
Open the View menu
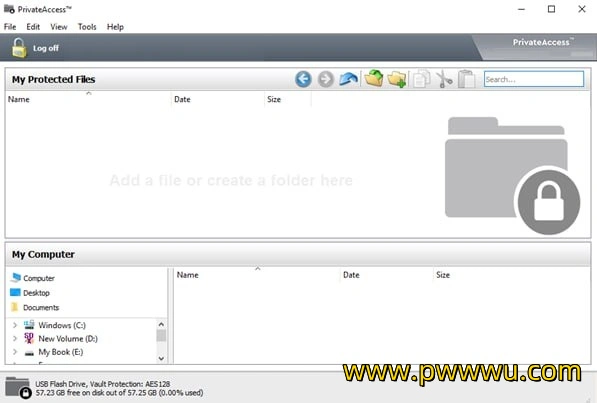[x=59, y=27]
